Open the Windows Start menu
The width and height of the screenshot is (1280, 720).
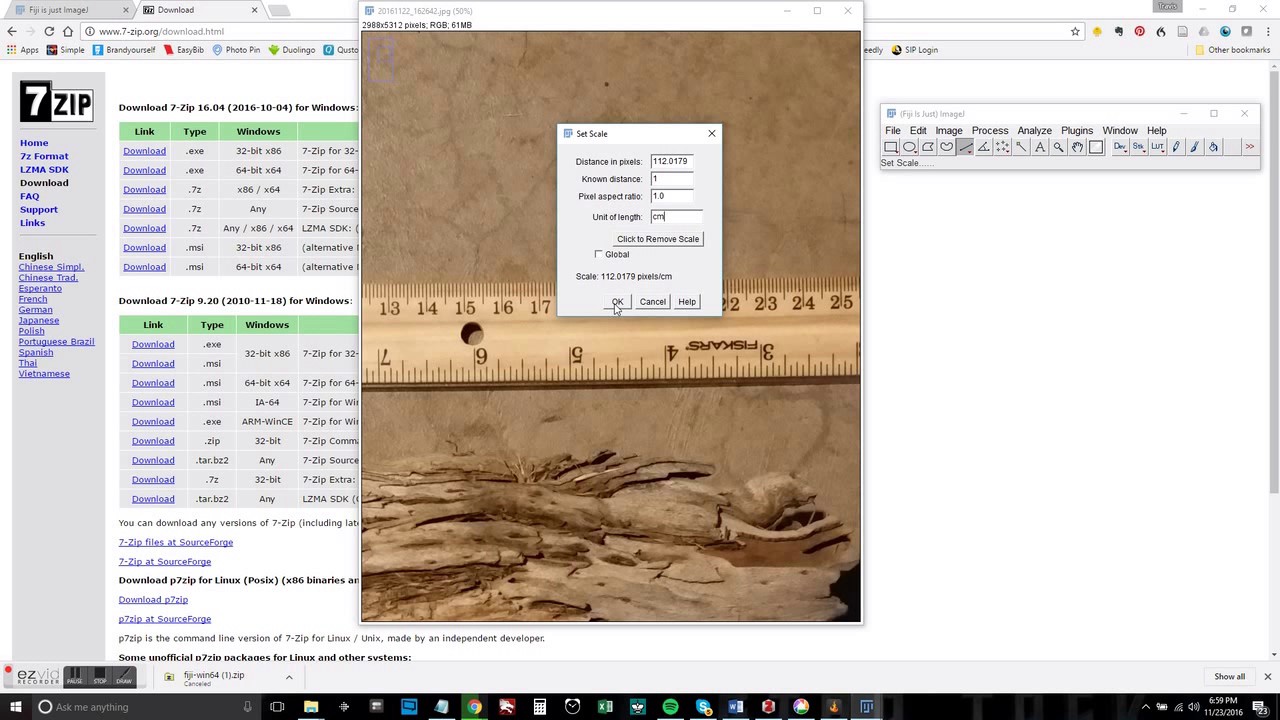[x=15, y=707]
